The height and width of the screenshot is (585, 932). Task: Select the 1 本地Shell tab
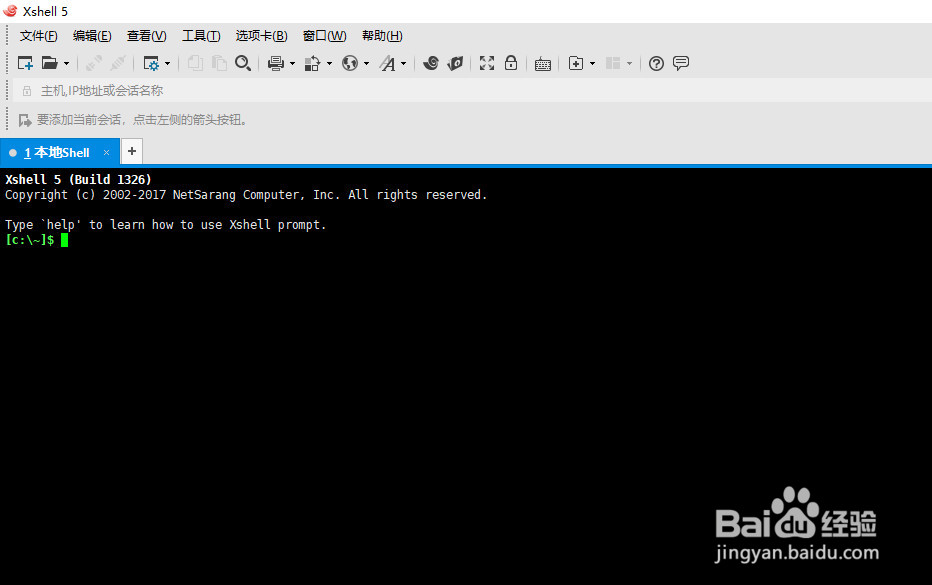pos(59,152)
